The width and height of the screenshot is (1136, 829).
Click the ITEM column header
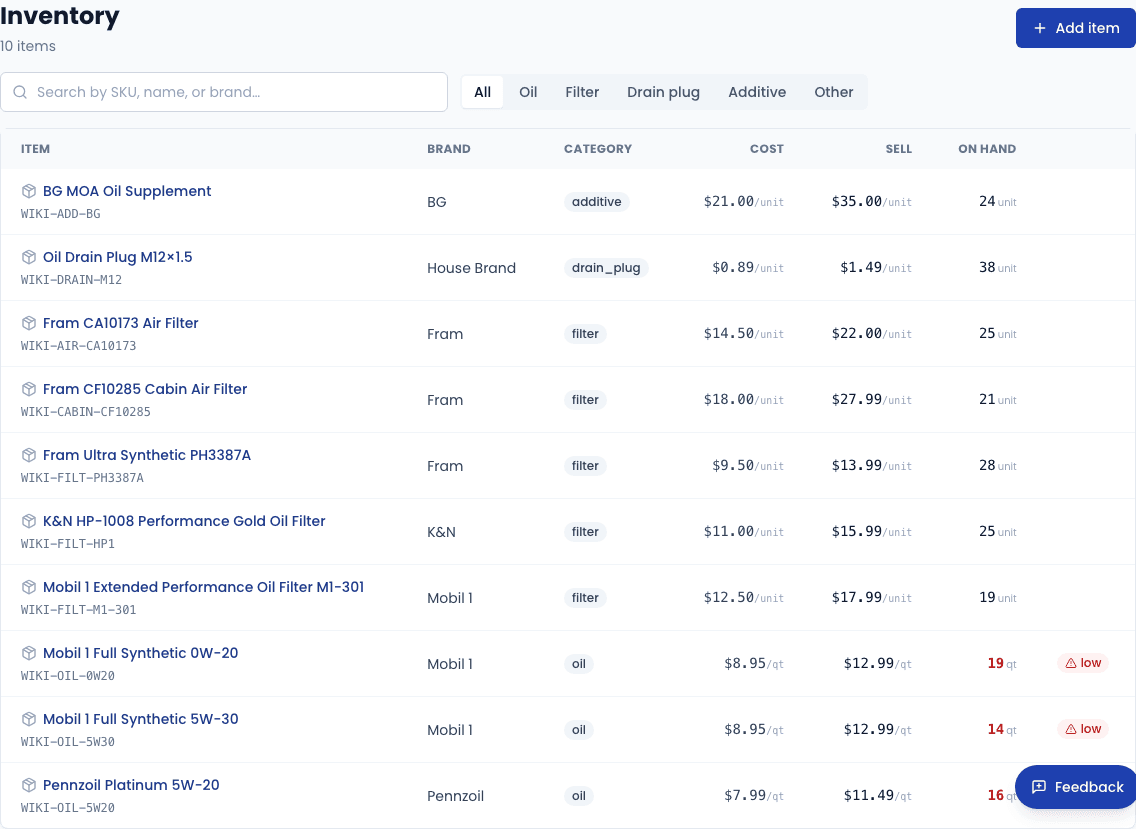coord(36,149)
